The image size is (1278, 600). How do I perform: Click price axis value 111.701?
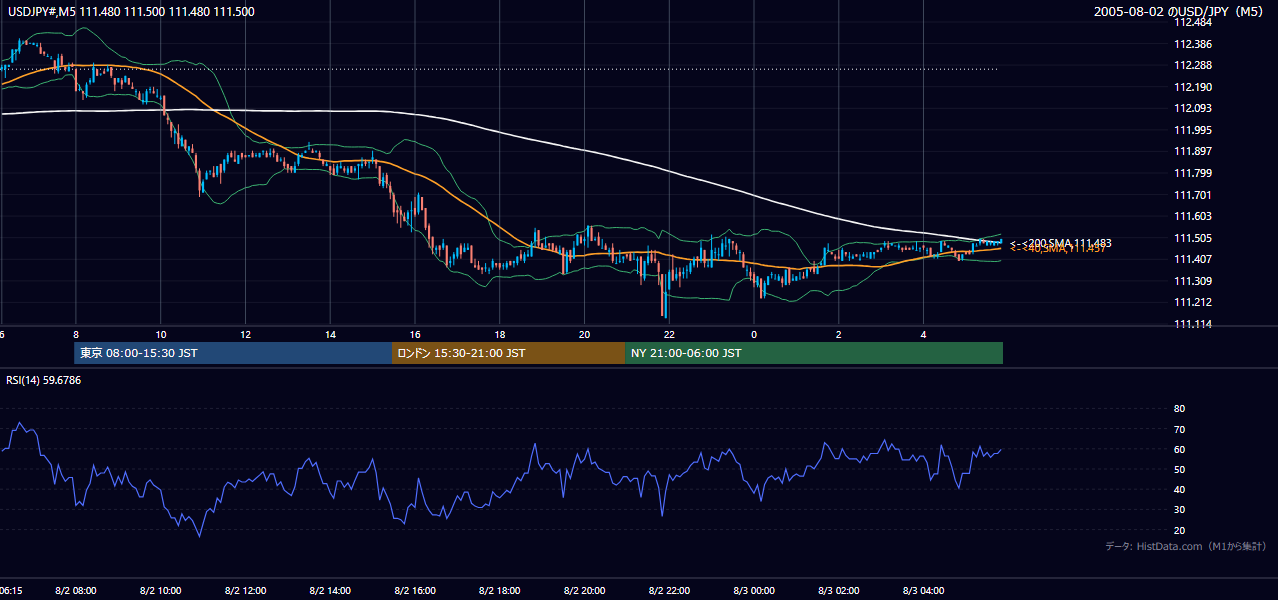(1191, 195)
